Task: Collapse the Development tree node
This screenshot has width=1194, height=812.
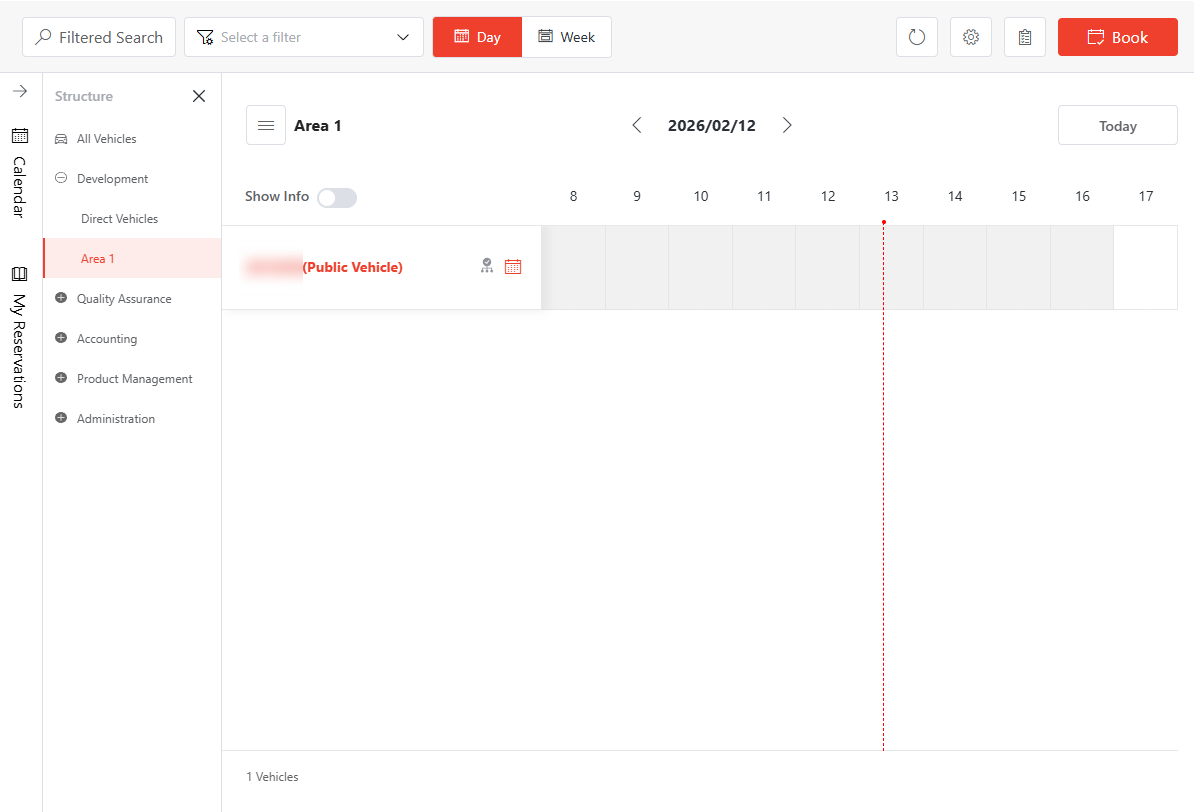Action: 61,178
